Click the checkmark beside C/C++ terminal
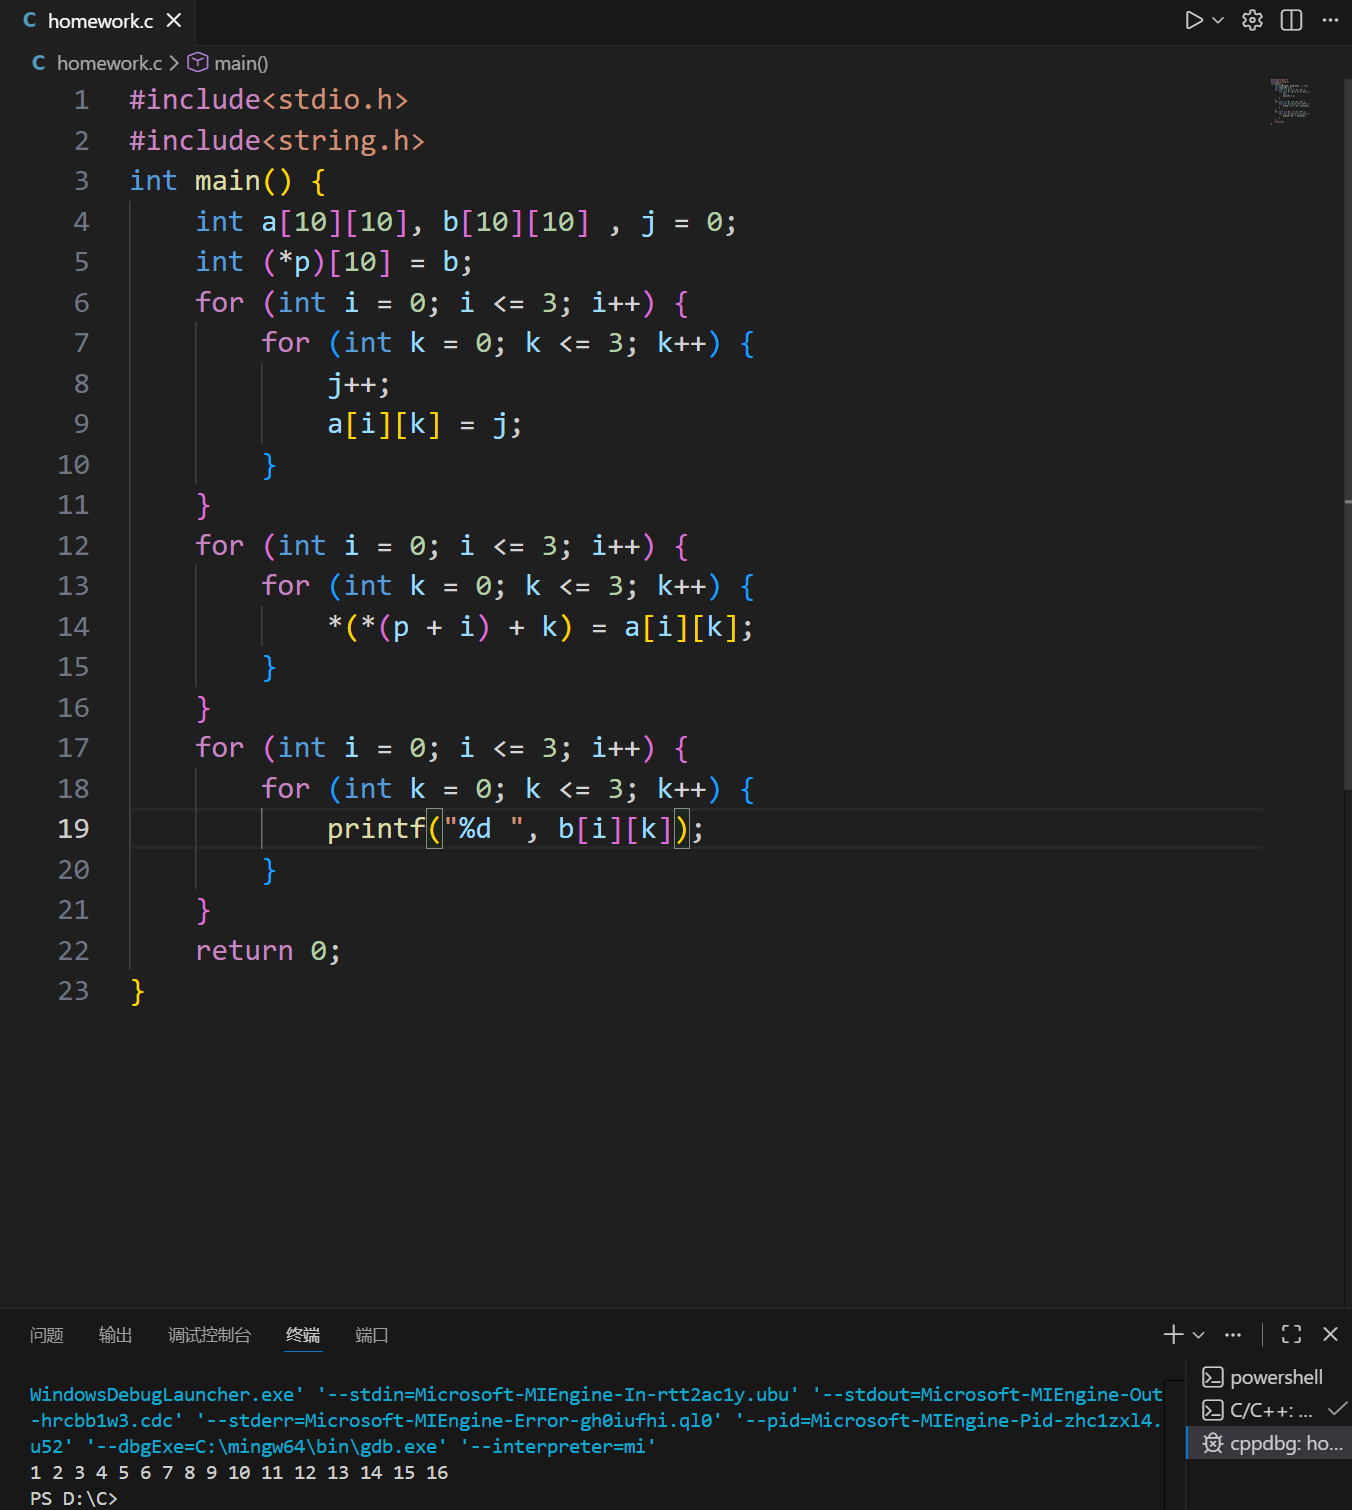This screenshot has width=1352, height=1510. click(x=1337, y=1409)
